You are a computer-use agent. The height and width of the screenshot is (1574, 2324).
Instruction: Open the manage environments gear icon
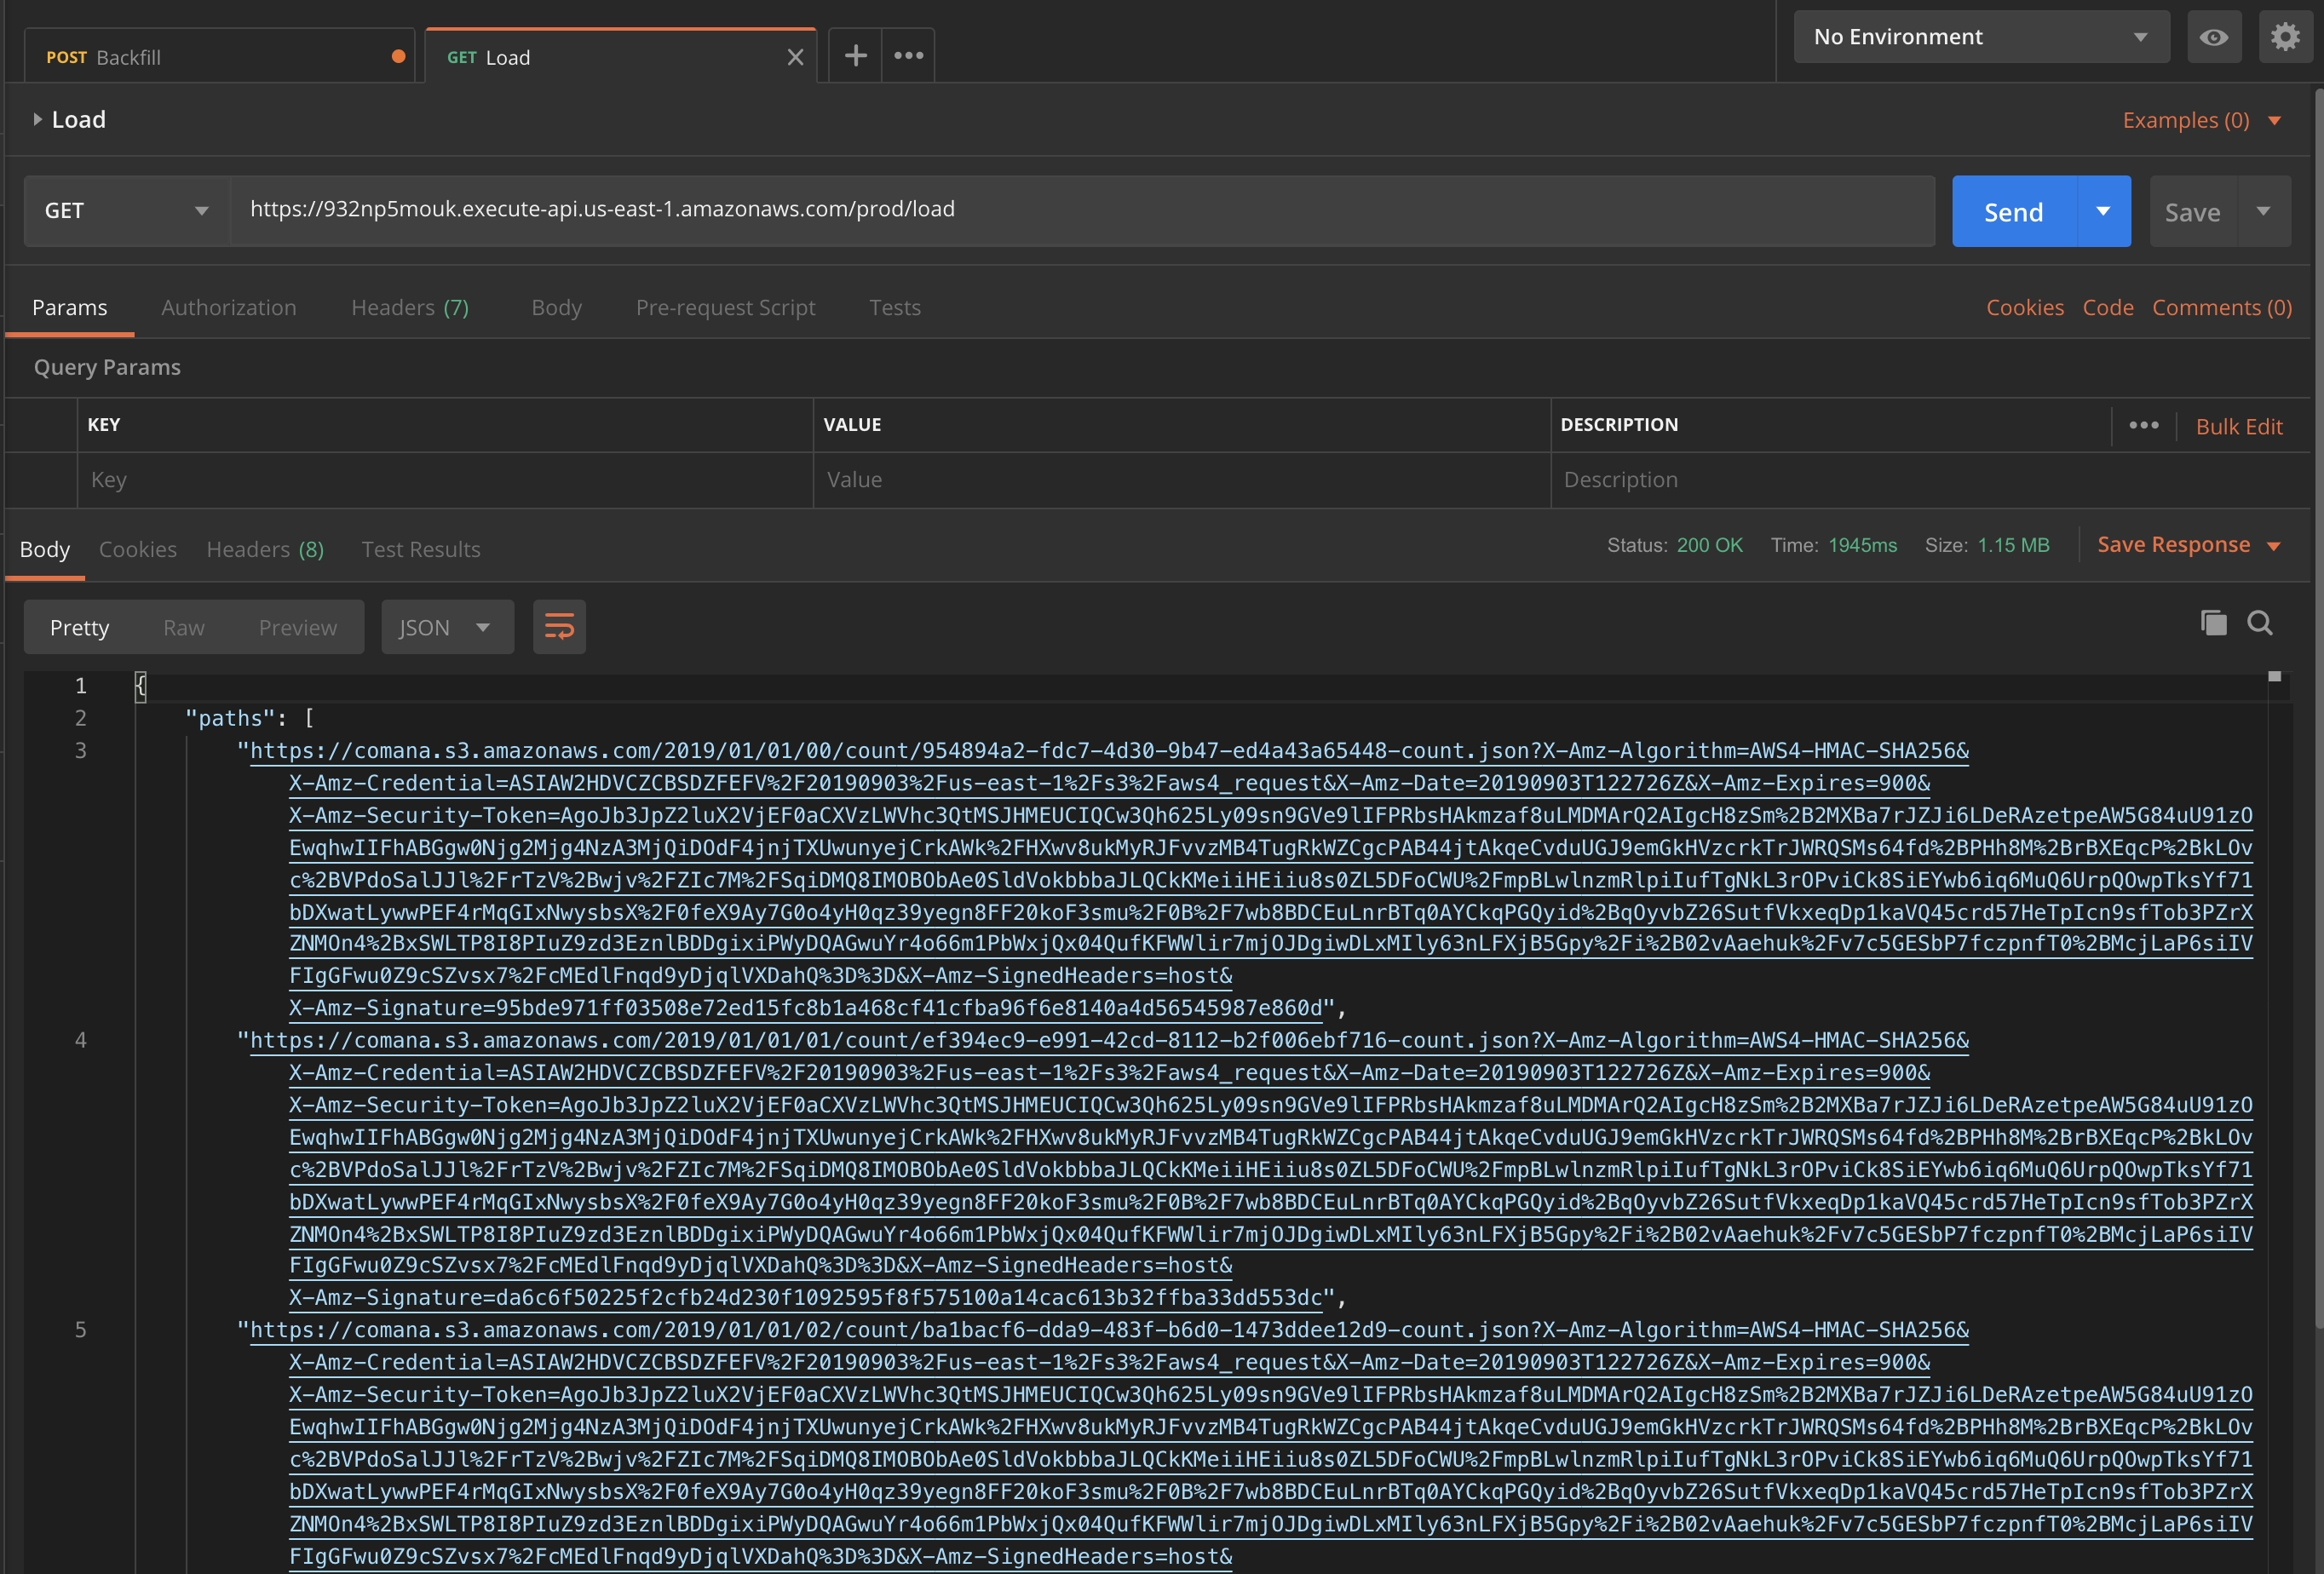(x=2285, y=37)
